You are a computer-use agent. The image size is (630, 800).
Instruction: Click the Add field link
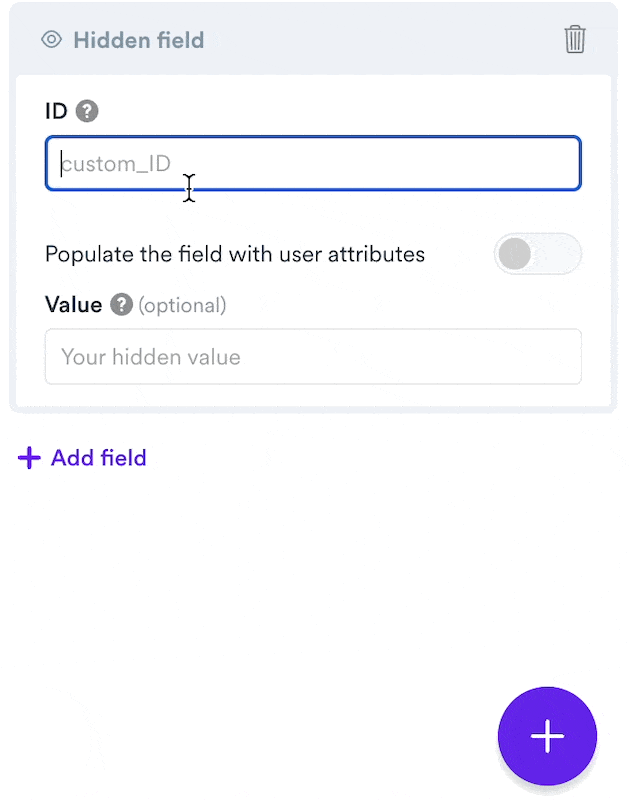(98, 458)
